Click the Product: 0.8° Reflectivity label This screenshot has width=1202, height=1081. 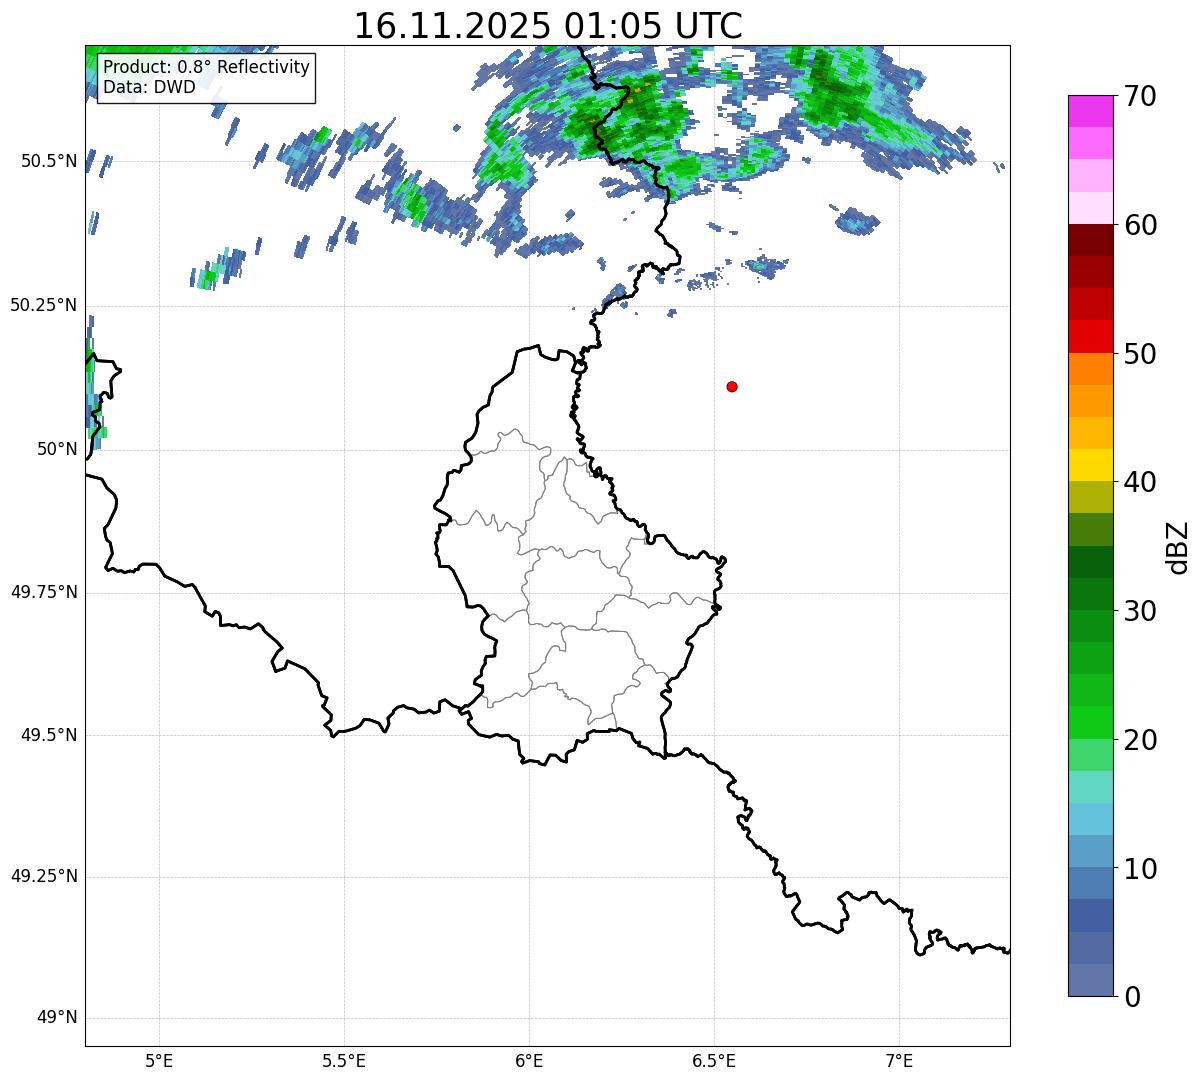(207, 67)
